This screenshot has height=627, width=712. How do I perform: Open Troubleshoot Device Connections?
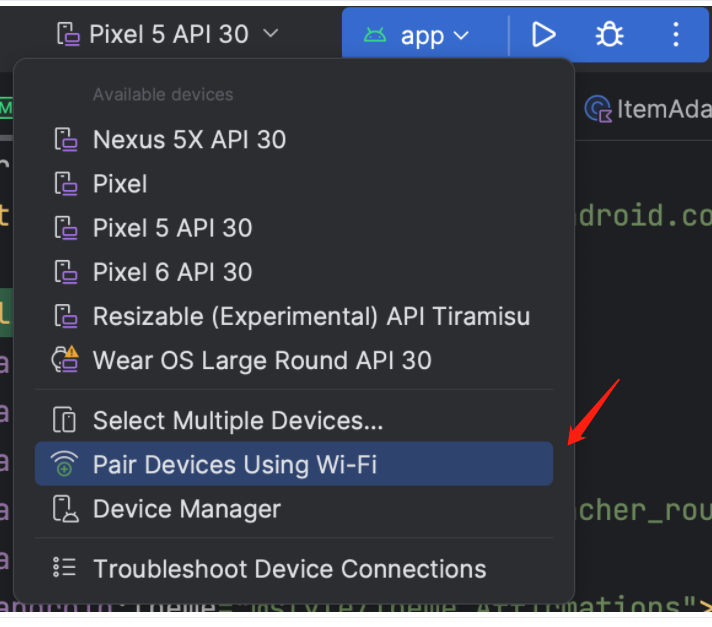(x=289, y=569)
